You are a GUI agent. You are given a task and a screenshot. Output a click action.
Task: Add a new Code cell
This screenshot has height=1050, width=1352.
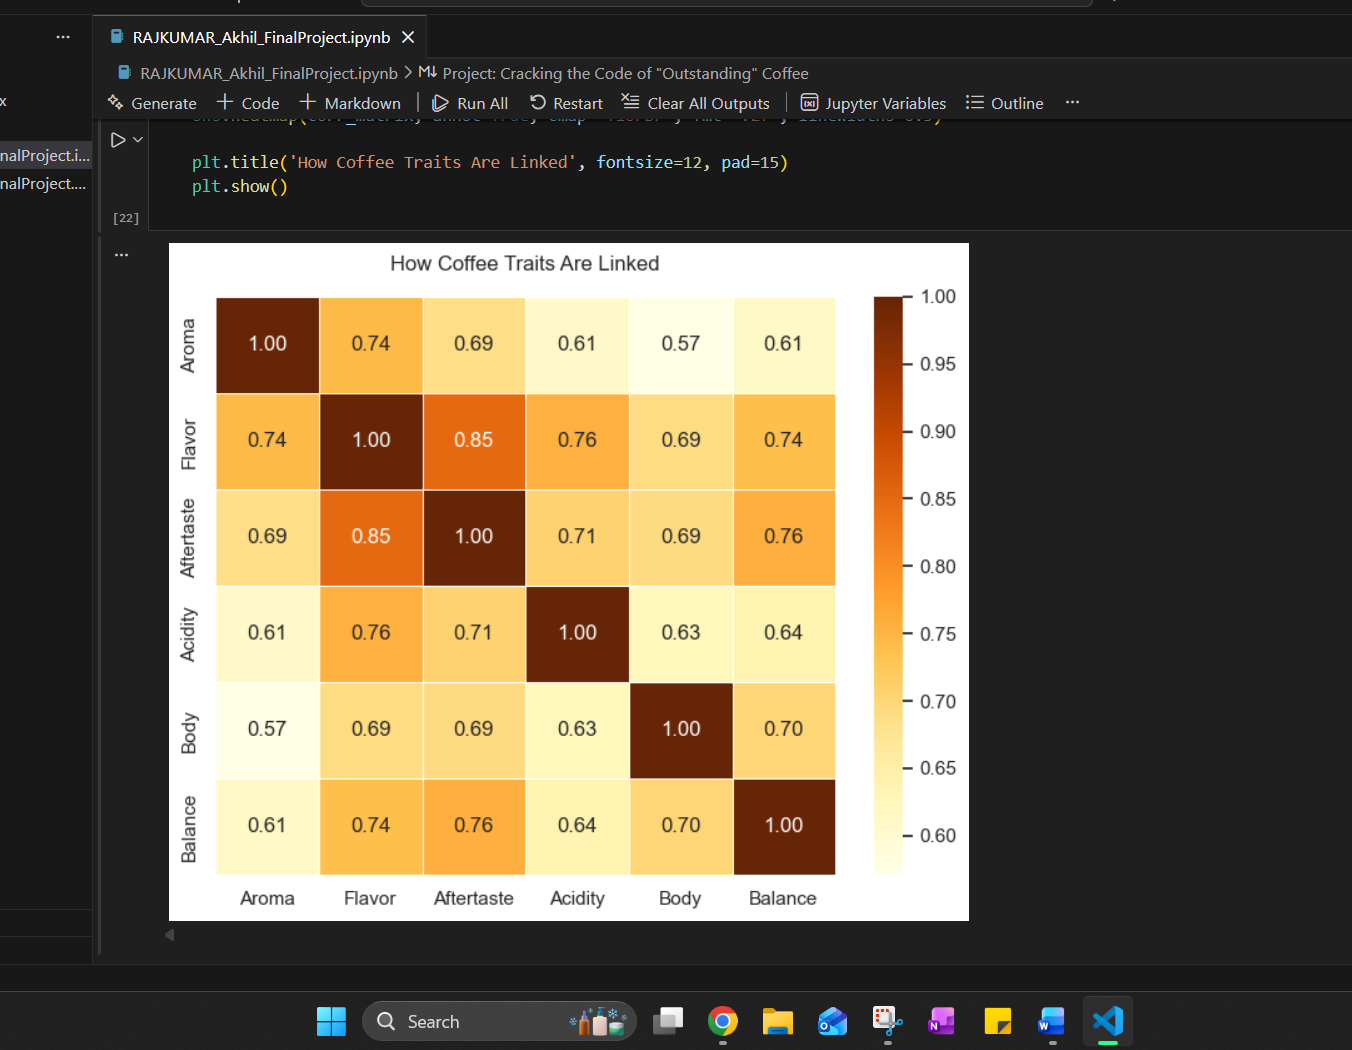[248, 103]
